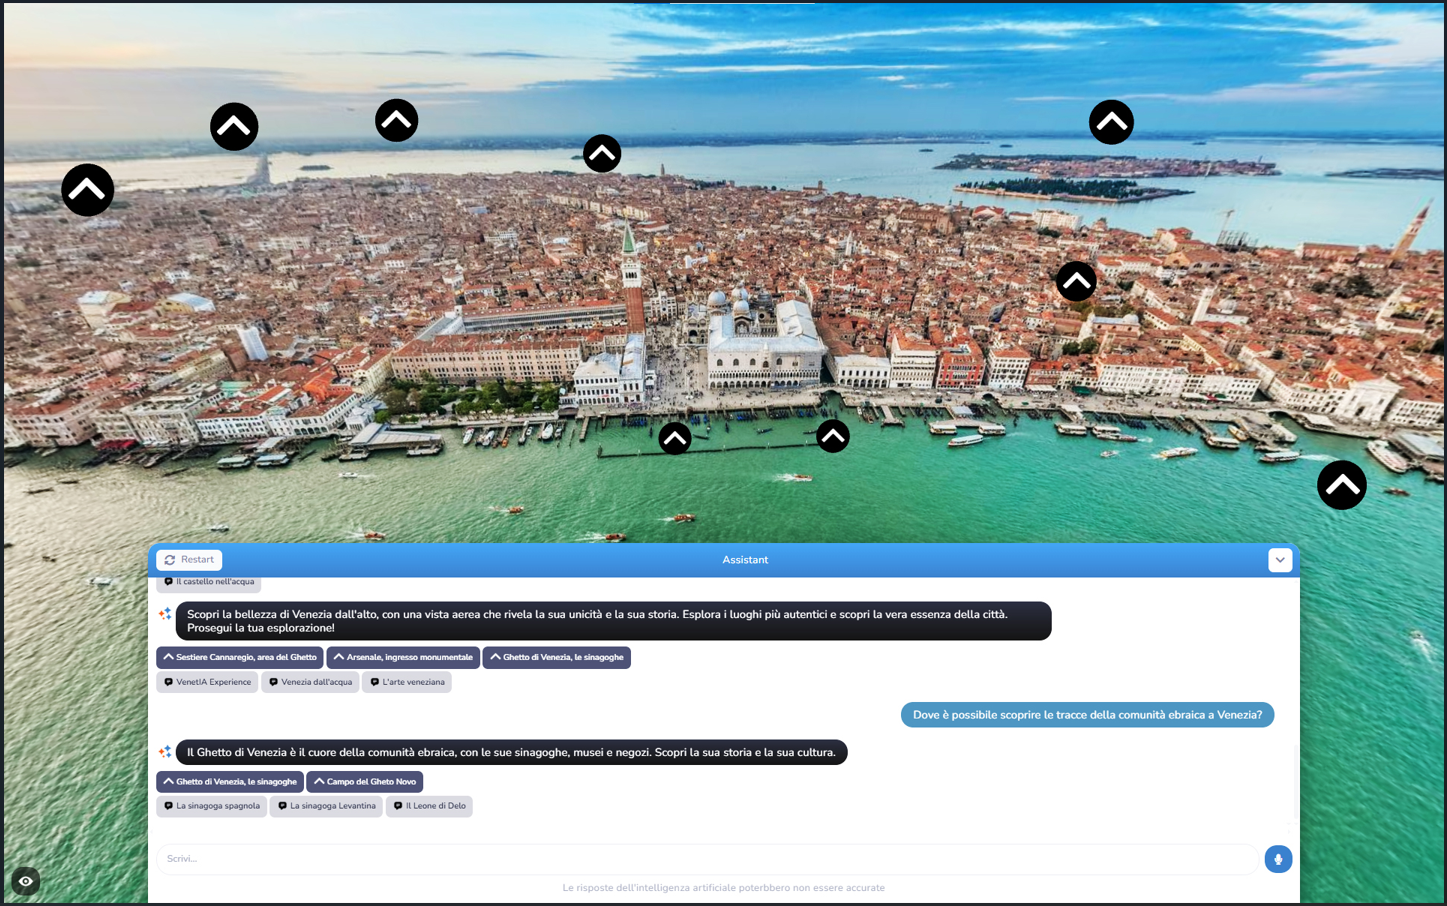
Task: Collapse the Assistant panel with the chevron
Action: [1279, 560]
